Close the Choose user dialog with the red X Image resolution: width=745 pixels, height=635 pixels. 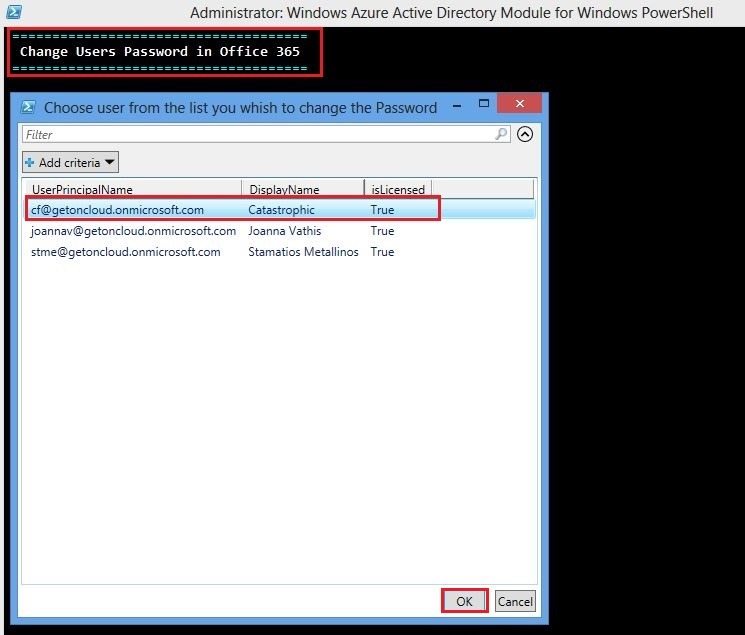point(519,104)
